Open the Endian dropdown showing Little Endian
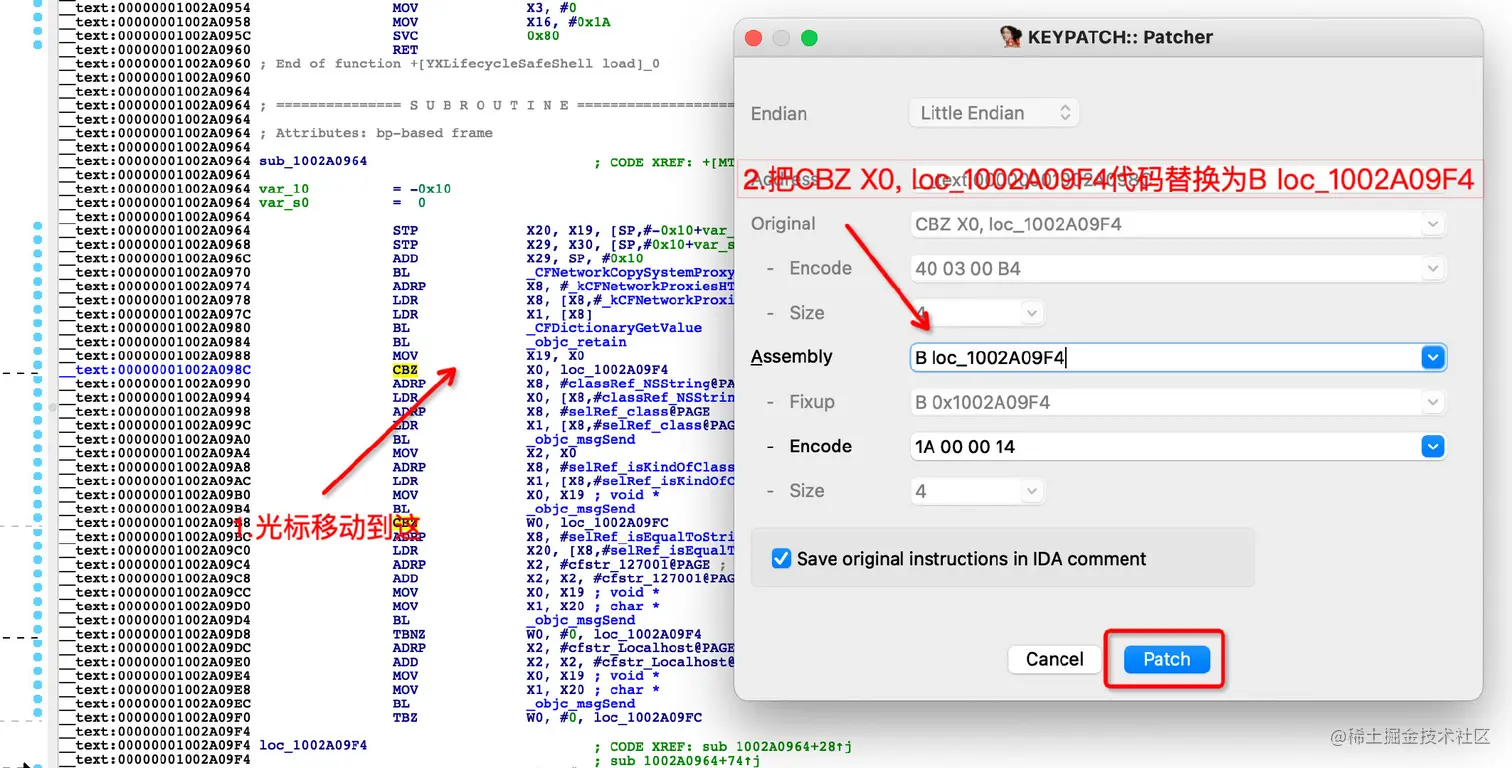The height and width of the screenshot is (768, 1512). [x=993, y=113]
